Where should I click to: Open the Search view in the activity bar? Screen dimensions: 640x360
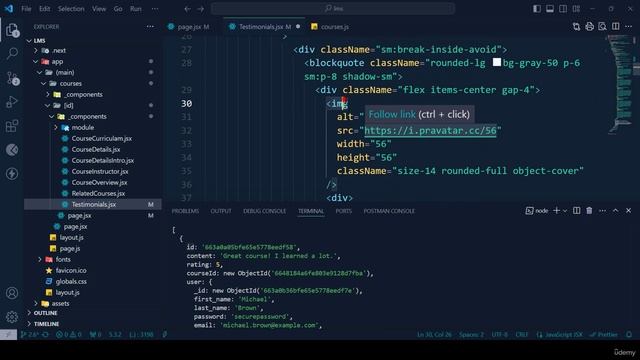[12, 53]
